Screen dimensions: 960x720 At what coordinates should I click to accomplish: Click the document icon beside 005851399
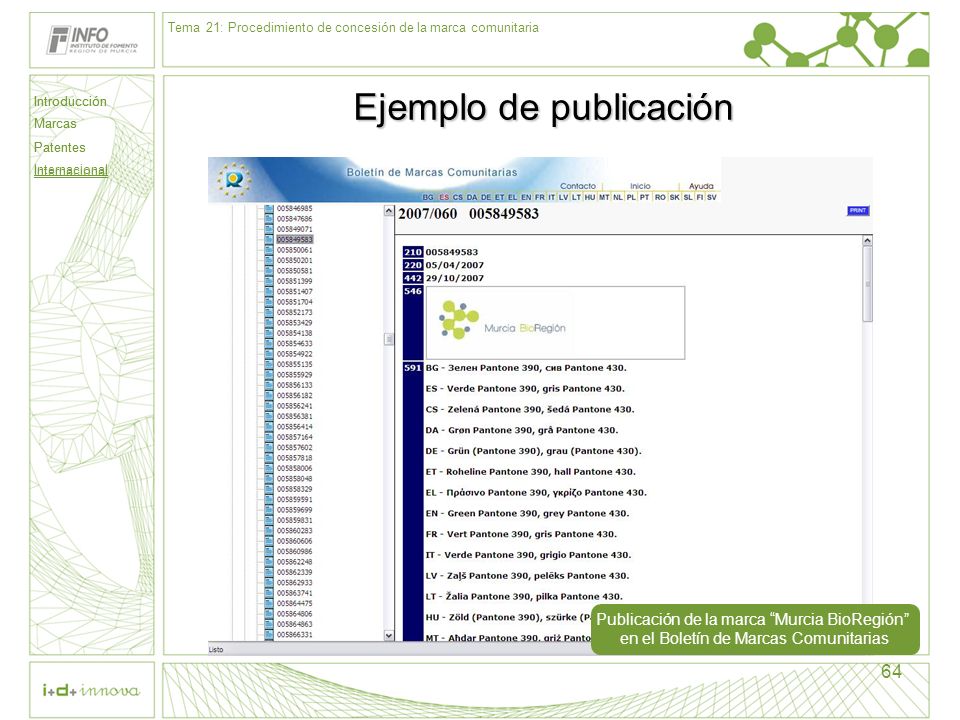[x=269, y=281]
